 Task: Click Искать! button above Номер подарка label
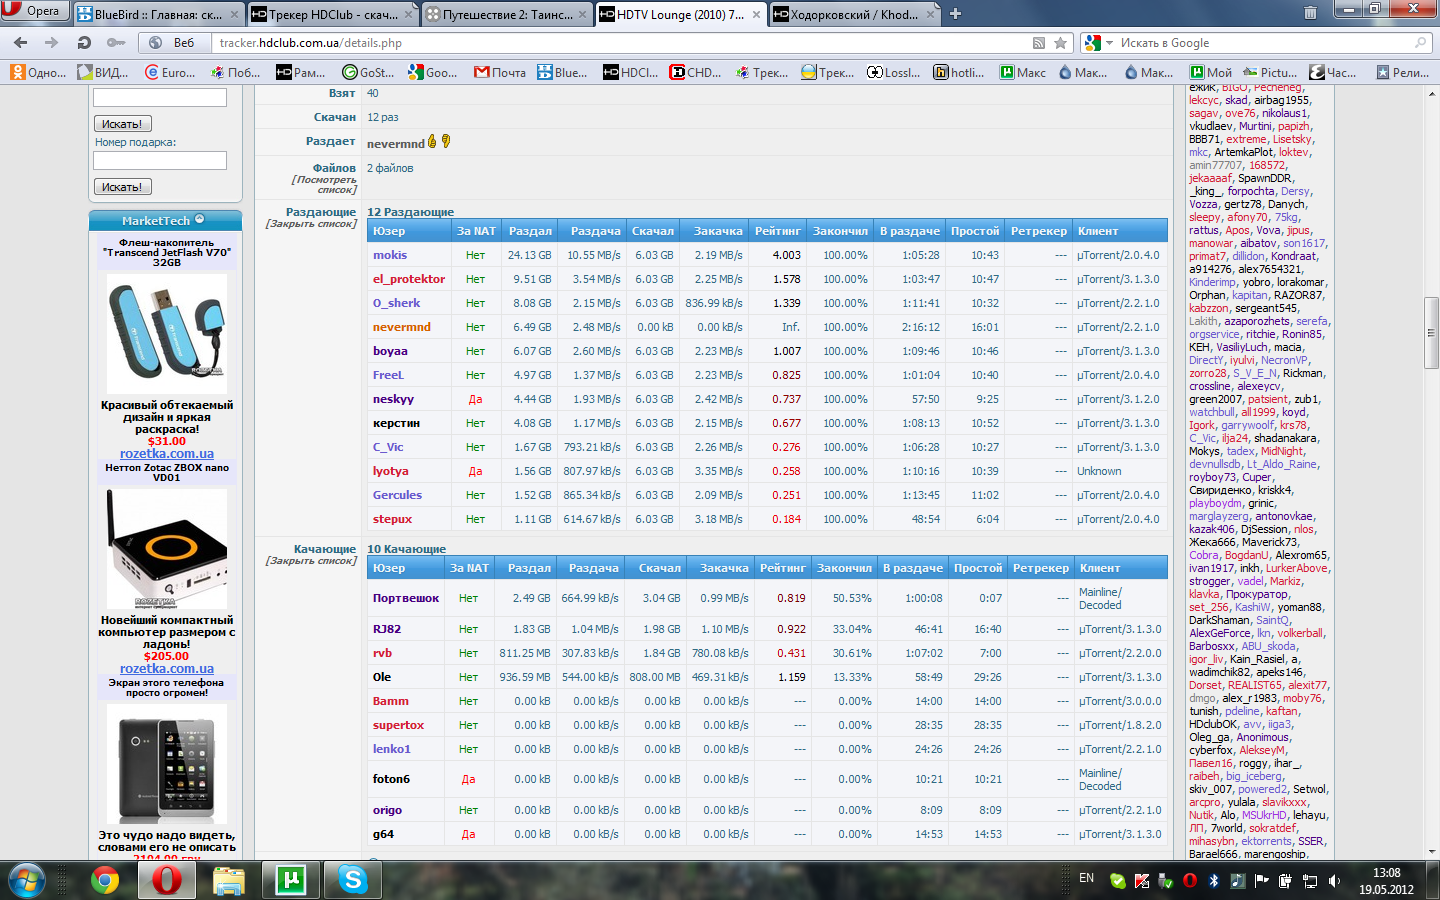122,124
